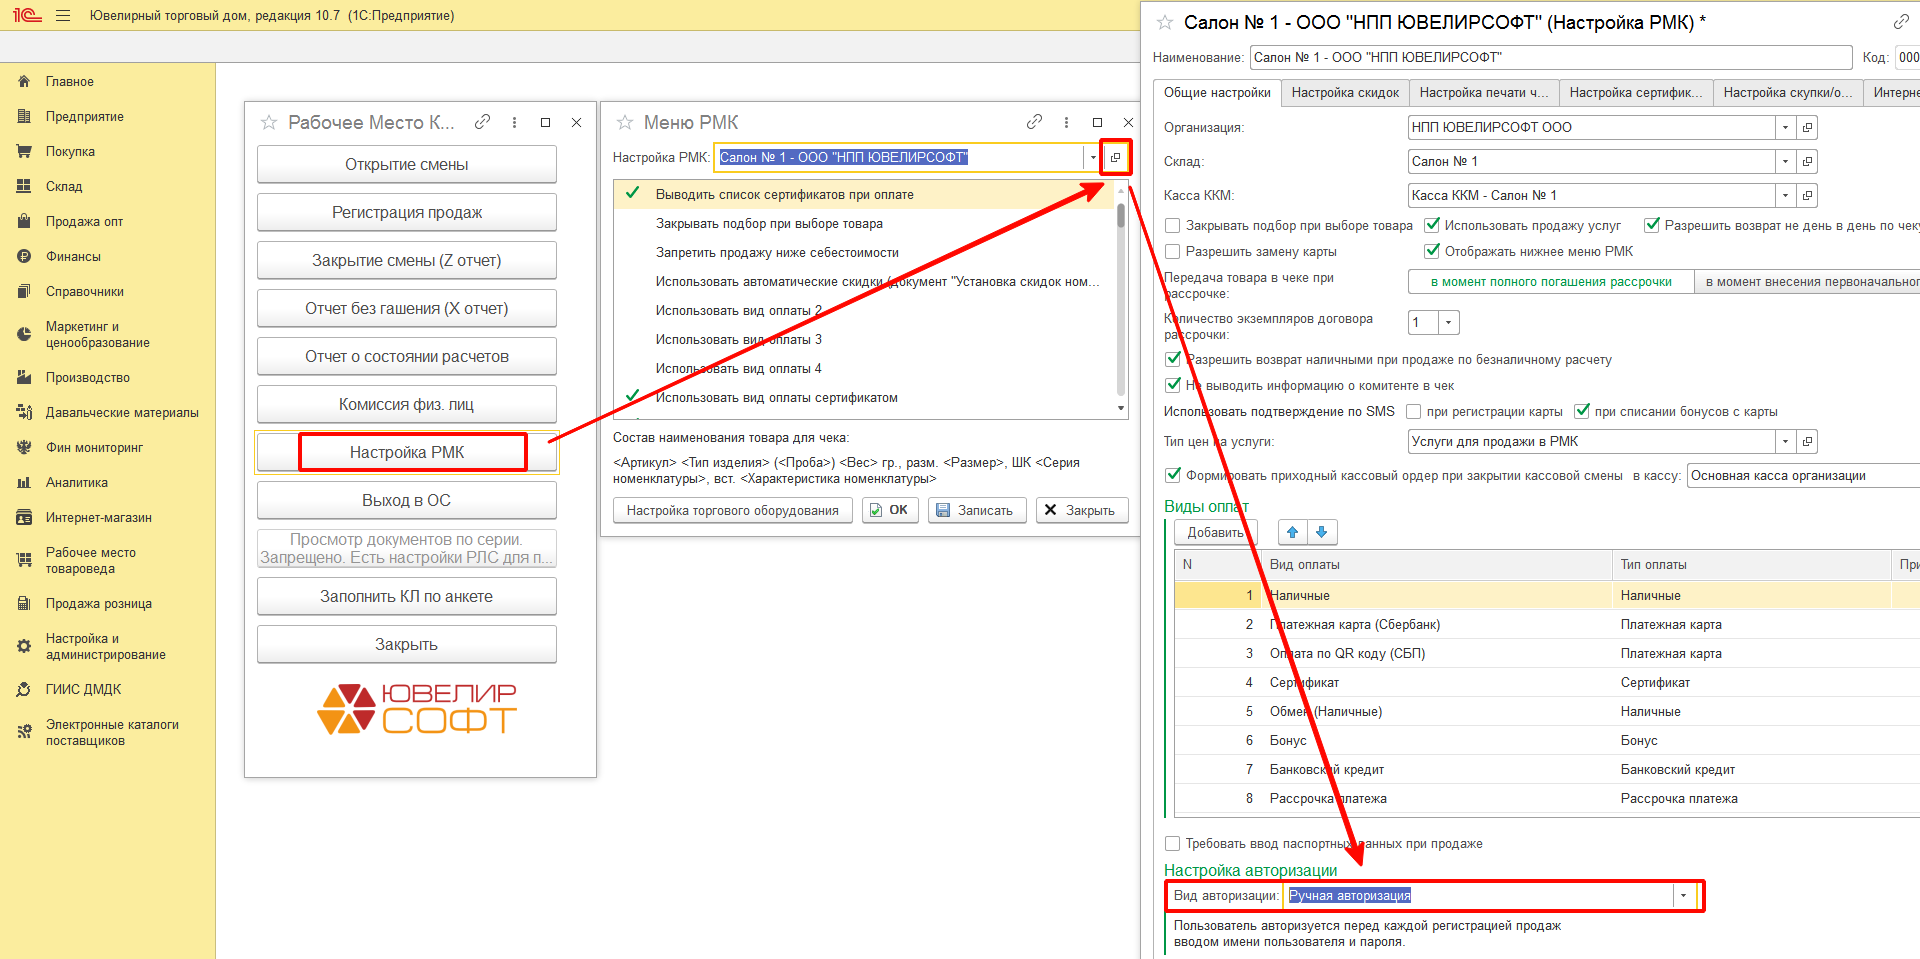
Task: Open more options in Рабочее Место К... window
Action: [515, 122]
